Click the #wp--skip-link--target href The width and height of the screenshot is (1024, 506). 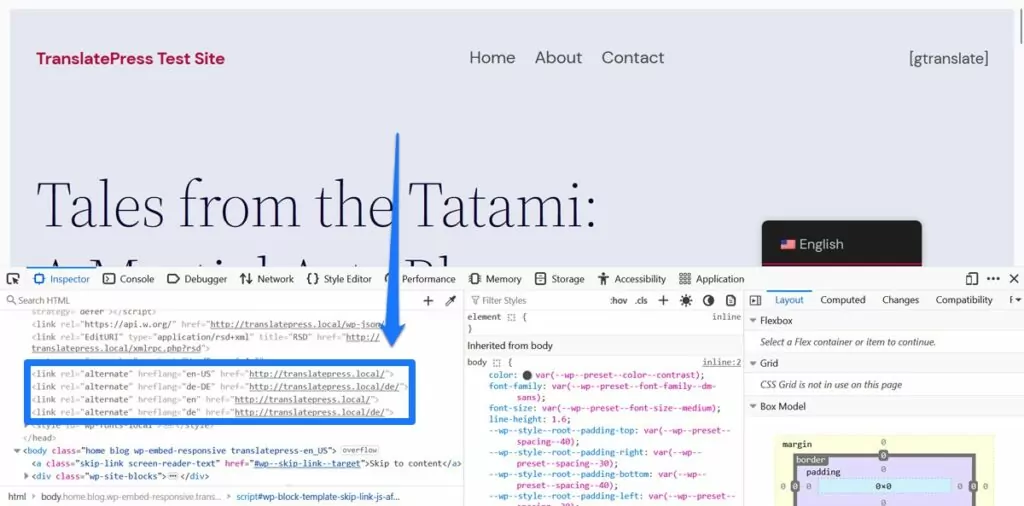[307, 463]
